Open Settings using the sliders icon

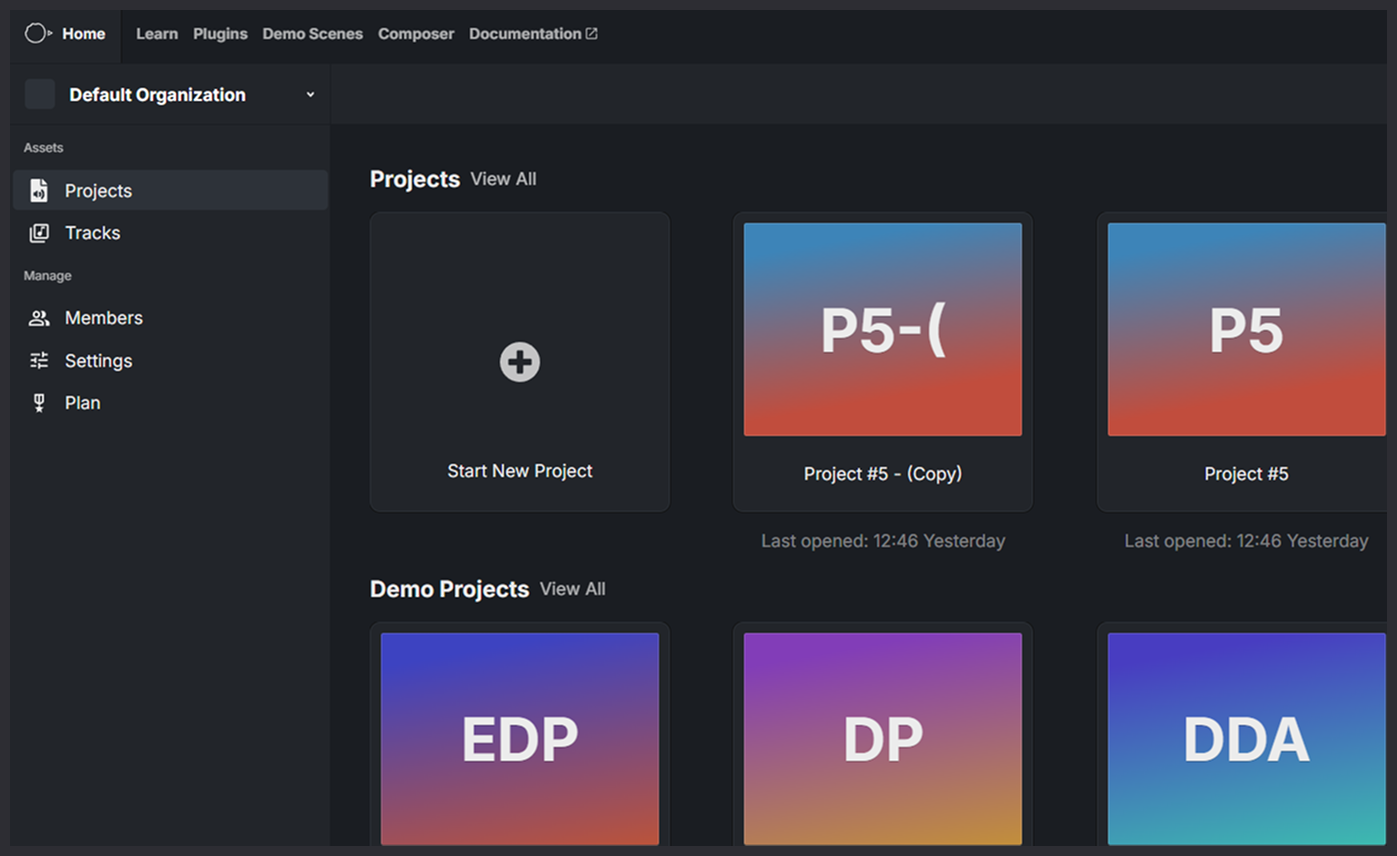tap(40, 360)
